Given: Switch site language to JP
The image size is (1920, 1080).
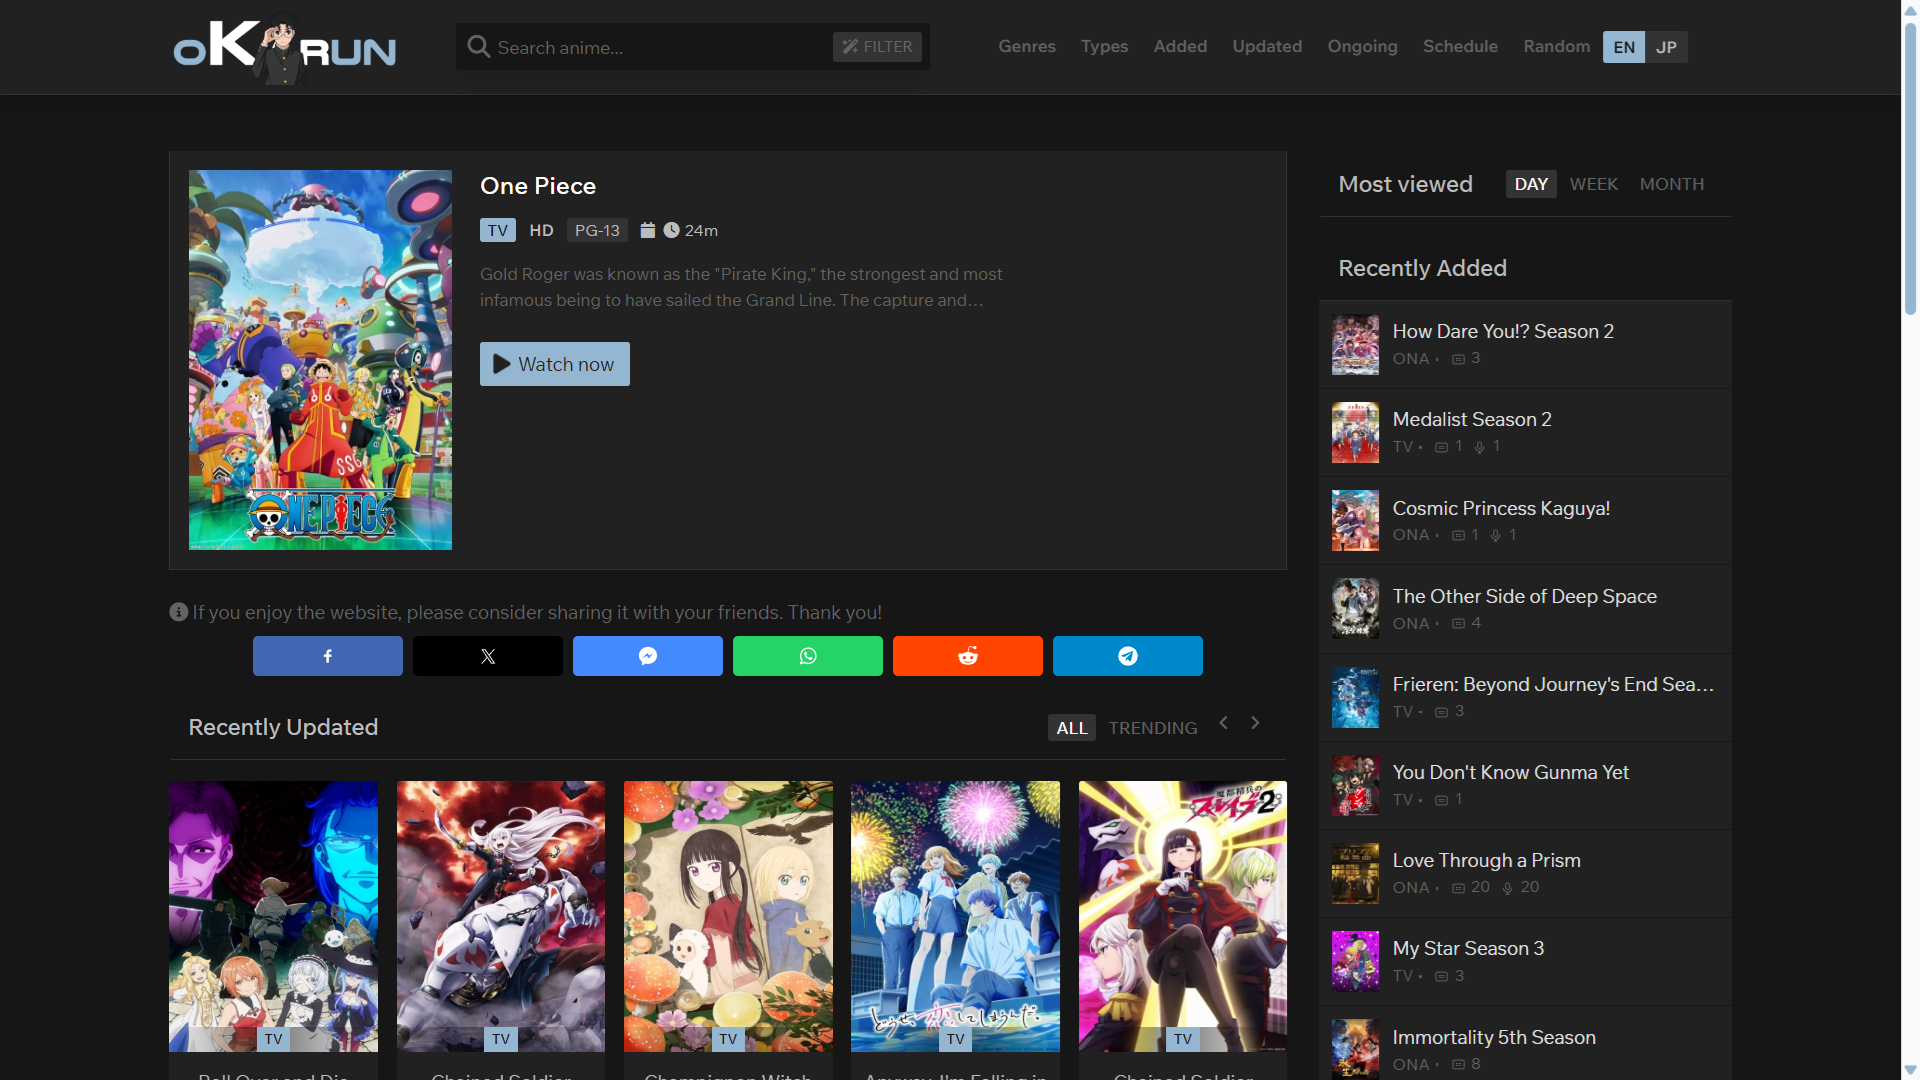Looking at the screenshot, I should 1666,46.
